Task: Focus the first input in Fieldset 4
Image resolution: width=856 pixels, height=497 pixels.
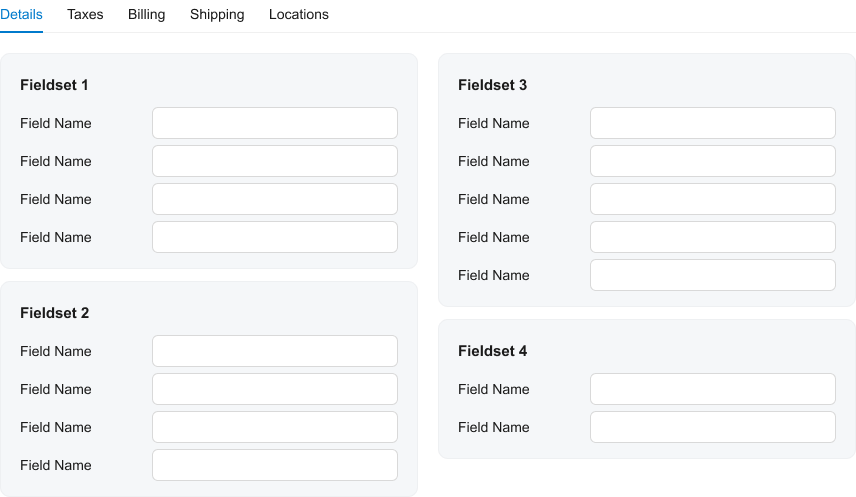Action: pos(713,389)
